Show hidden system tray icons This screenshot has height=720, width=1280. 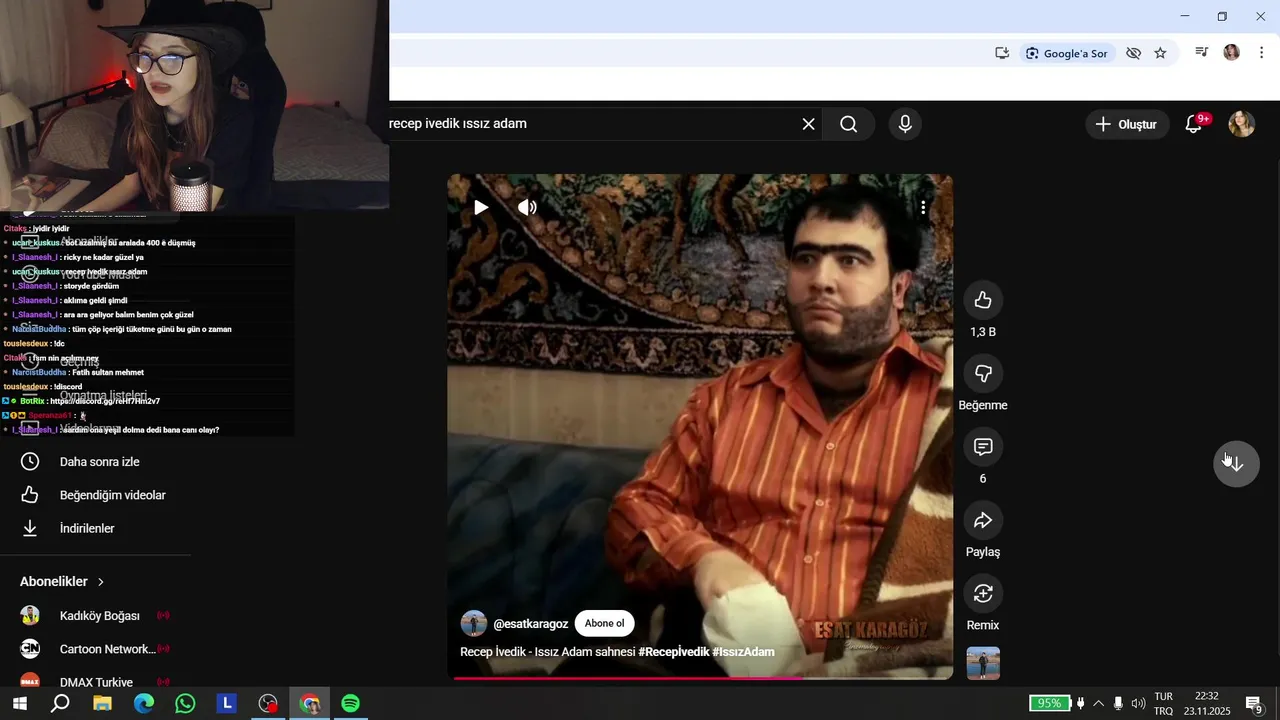point(1098,704)
